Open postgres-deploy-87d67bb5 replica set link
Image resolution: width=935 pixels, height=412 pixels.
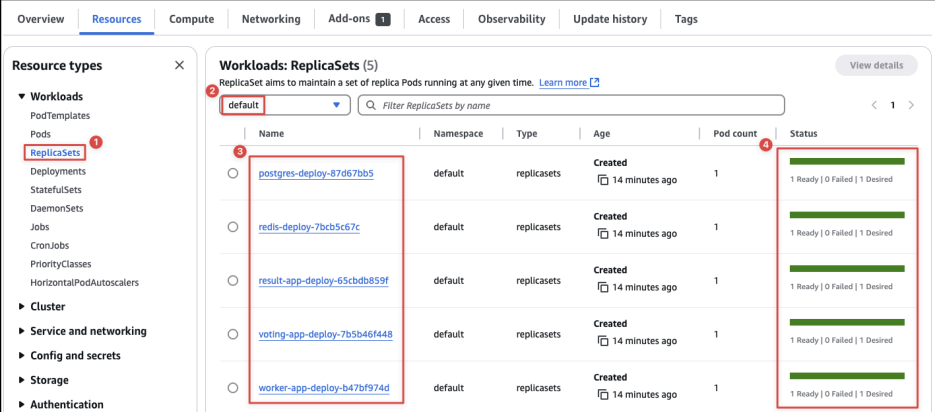[x=316, y=174]
